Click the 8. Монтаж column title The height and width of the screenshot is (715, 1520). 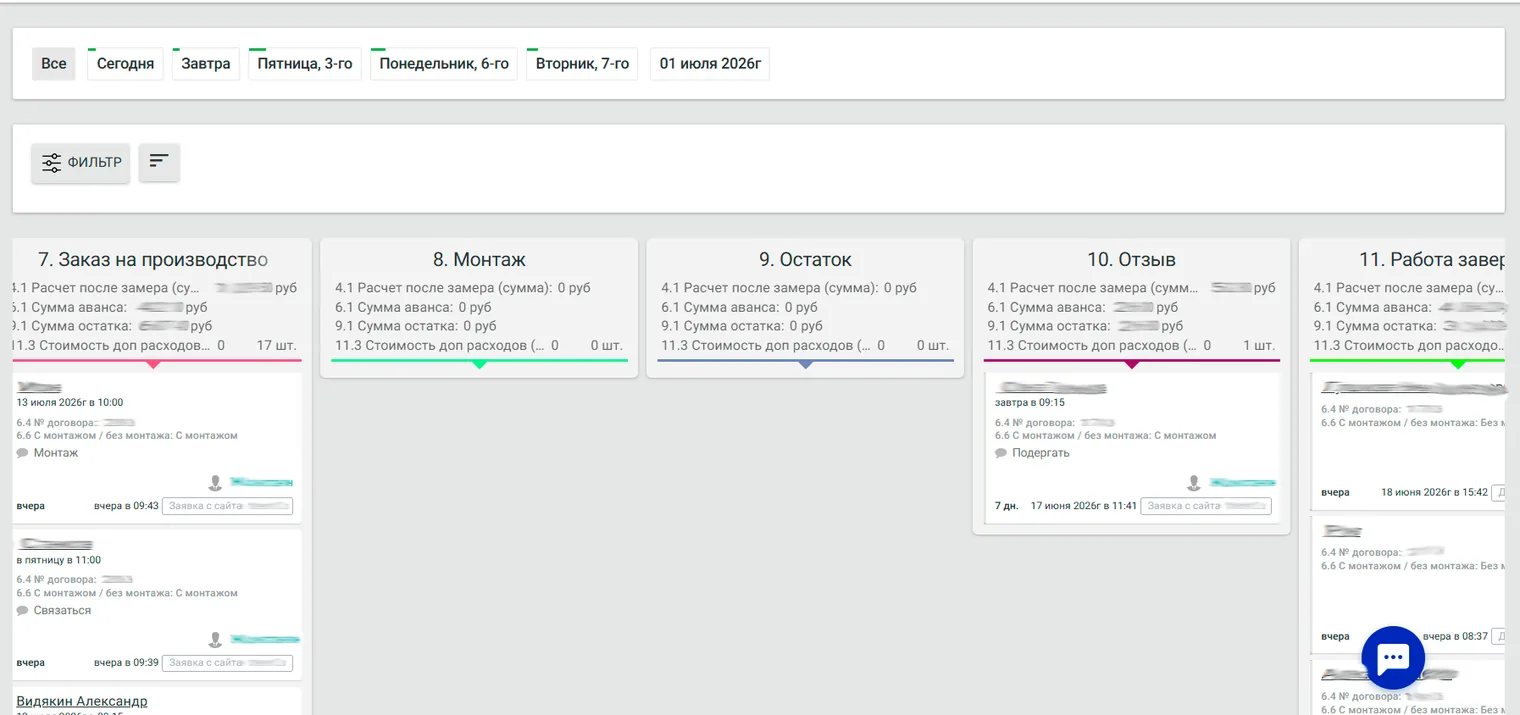point(479,260)
